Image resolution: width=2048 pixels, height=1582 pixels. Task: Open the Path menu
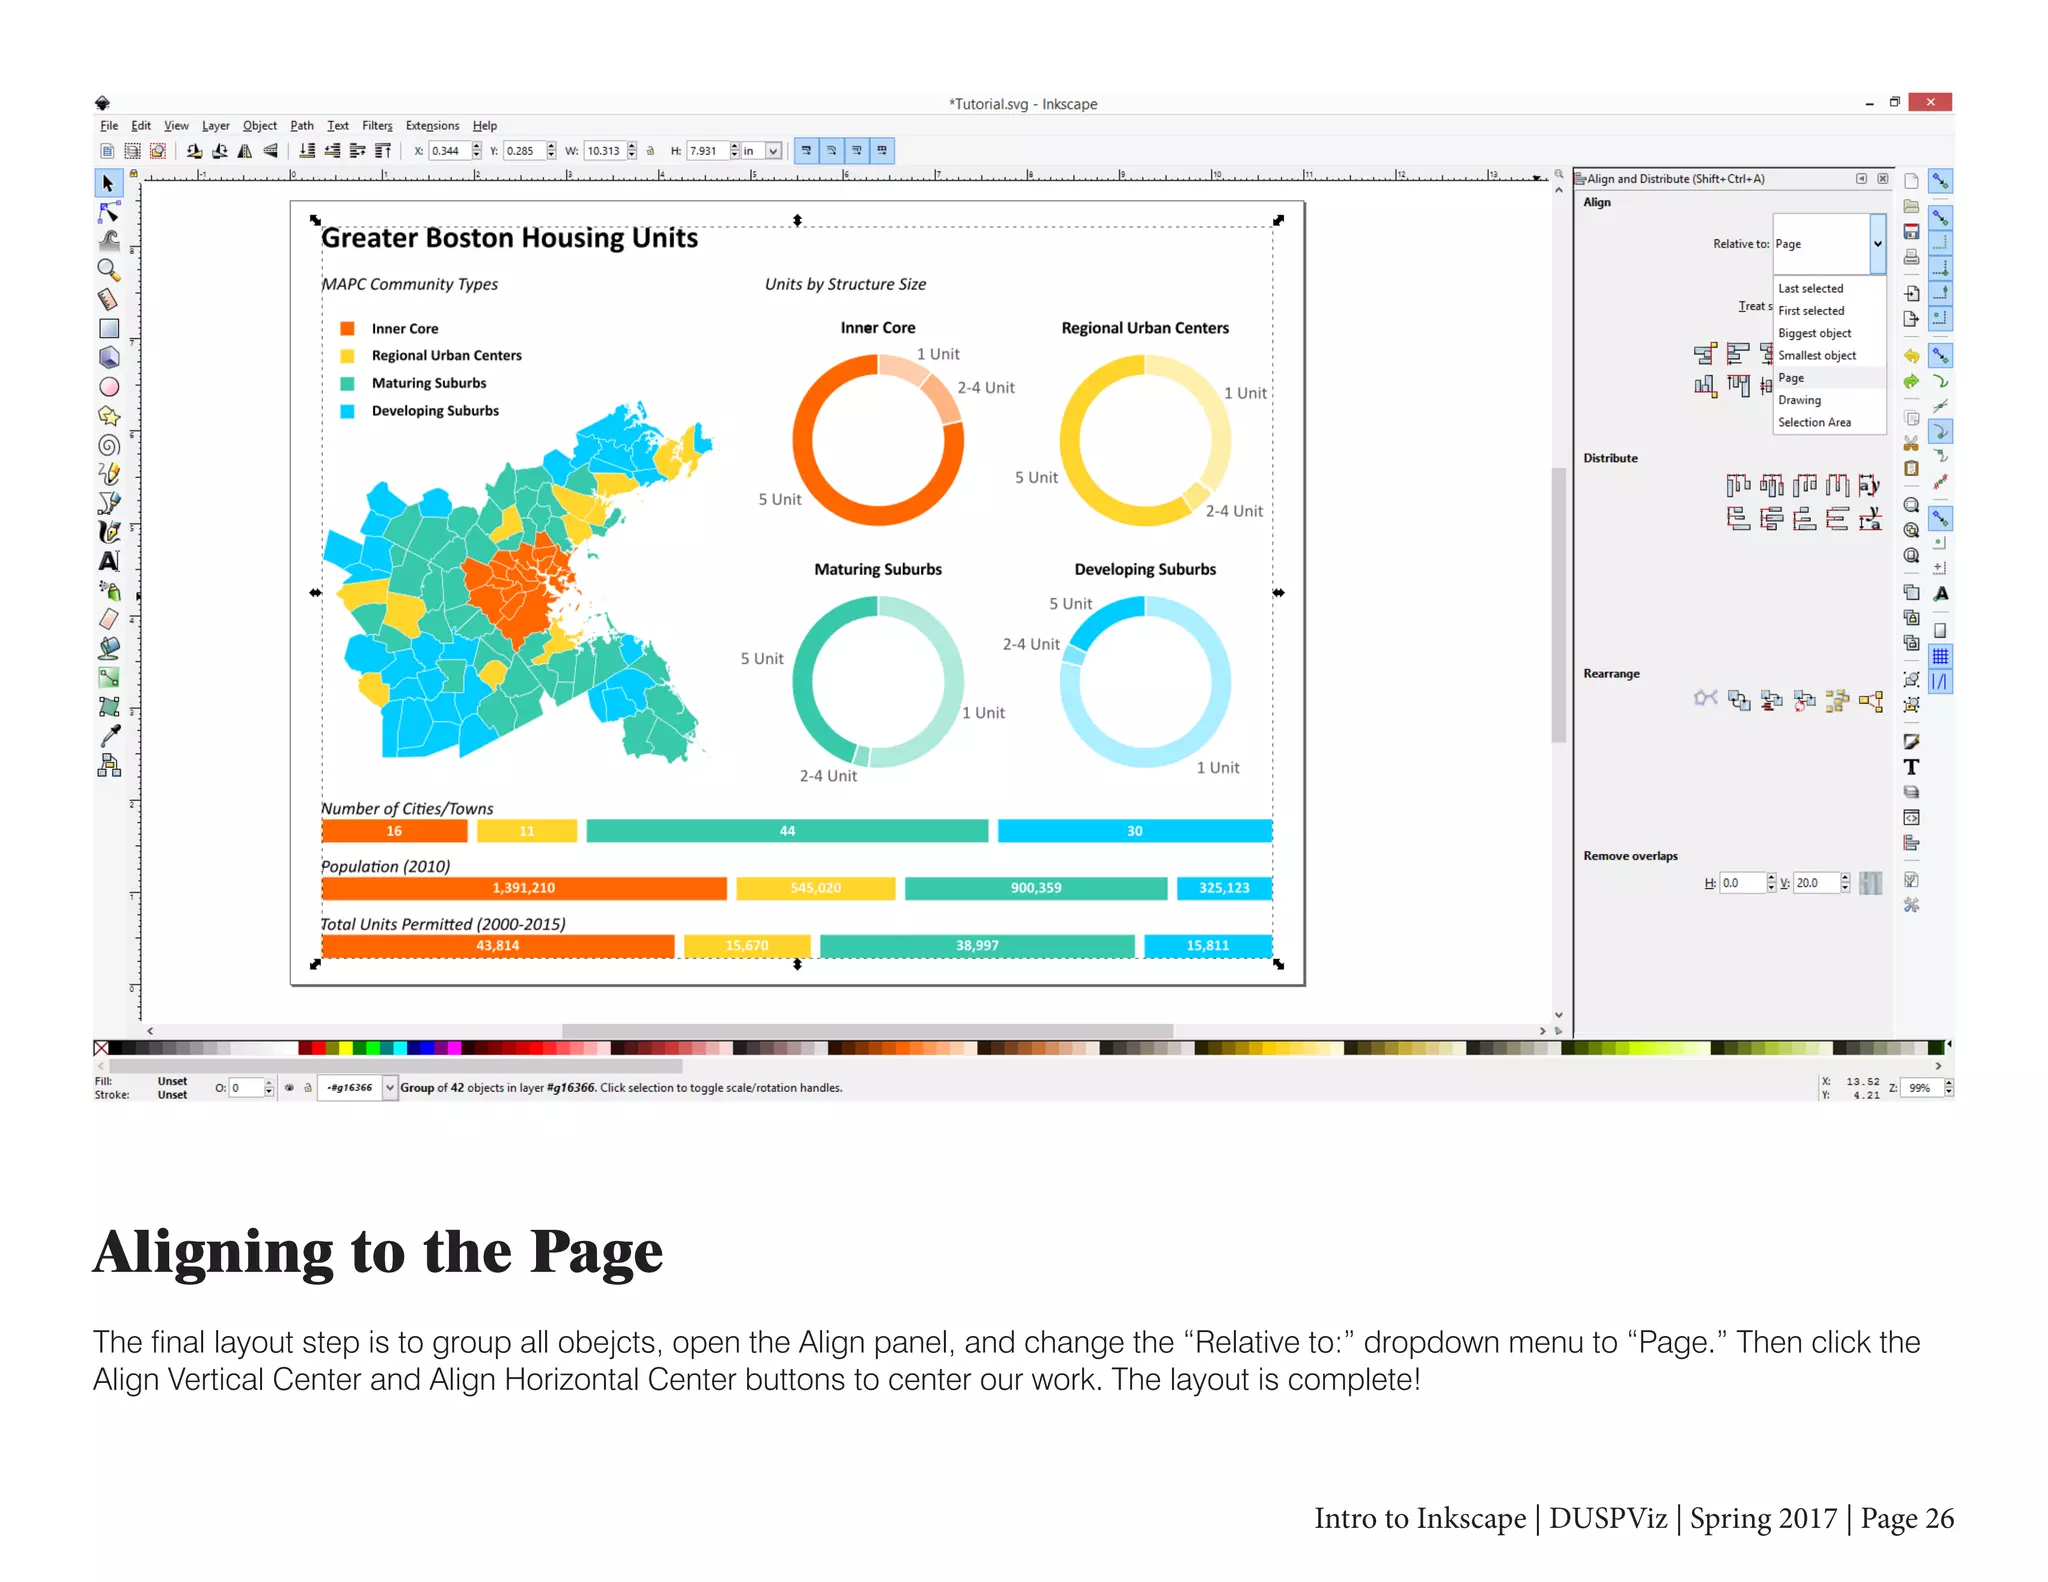[x=302, y=126]
